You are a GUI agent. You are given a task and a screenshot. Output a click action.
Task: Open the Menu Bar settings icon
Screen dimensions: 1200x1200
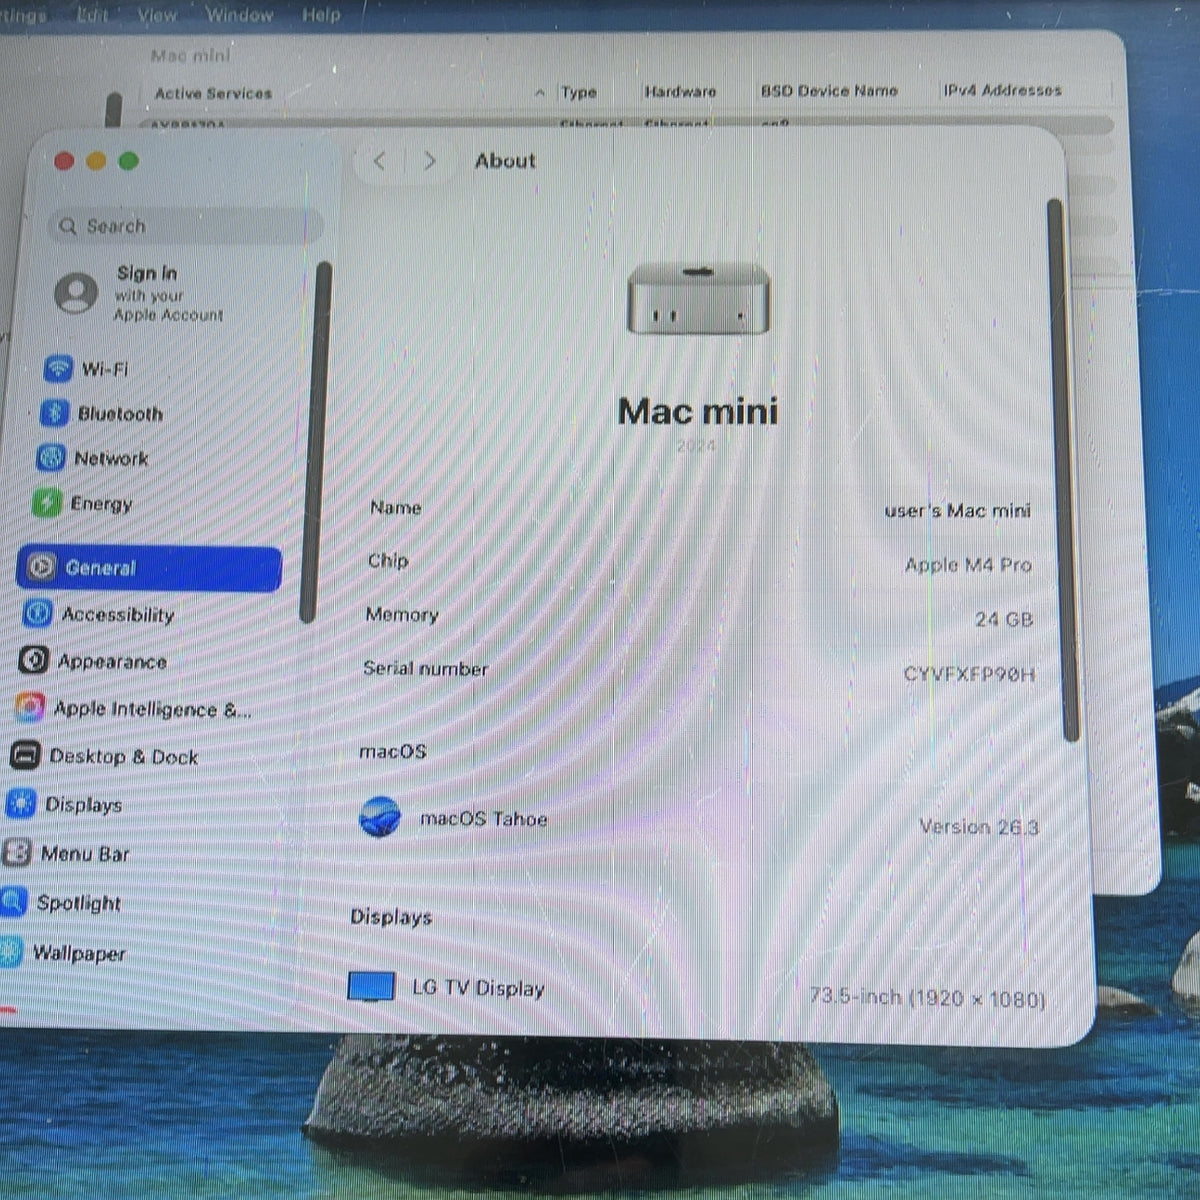click(x=17, y=853)
